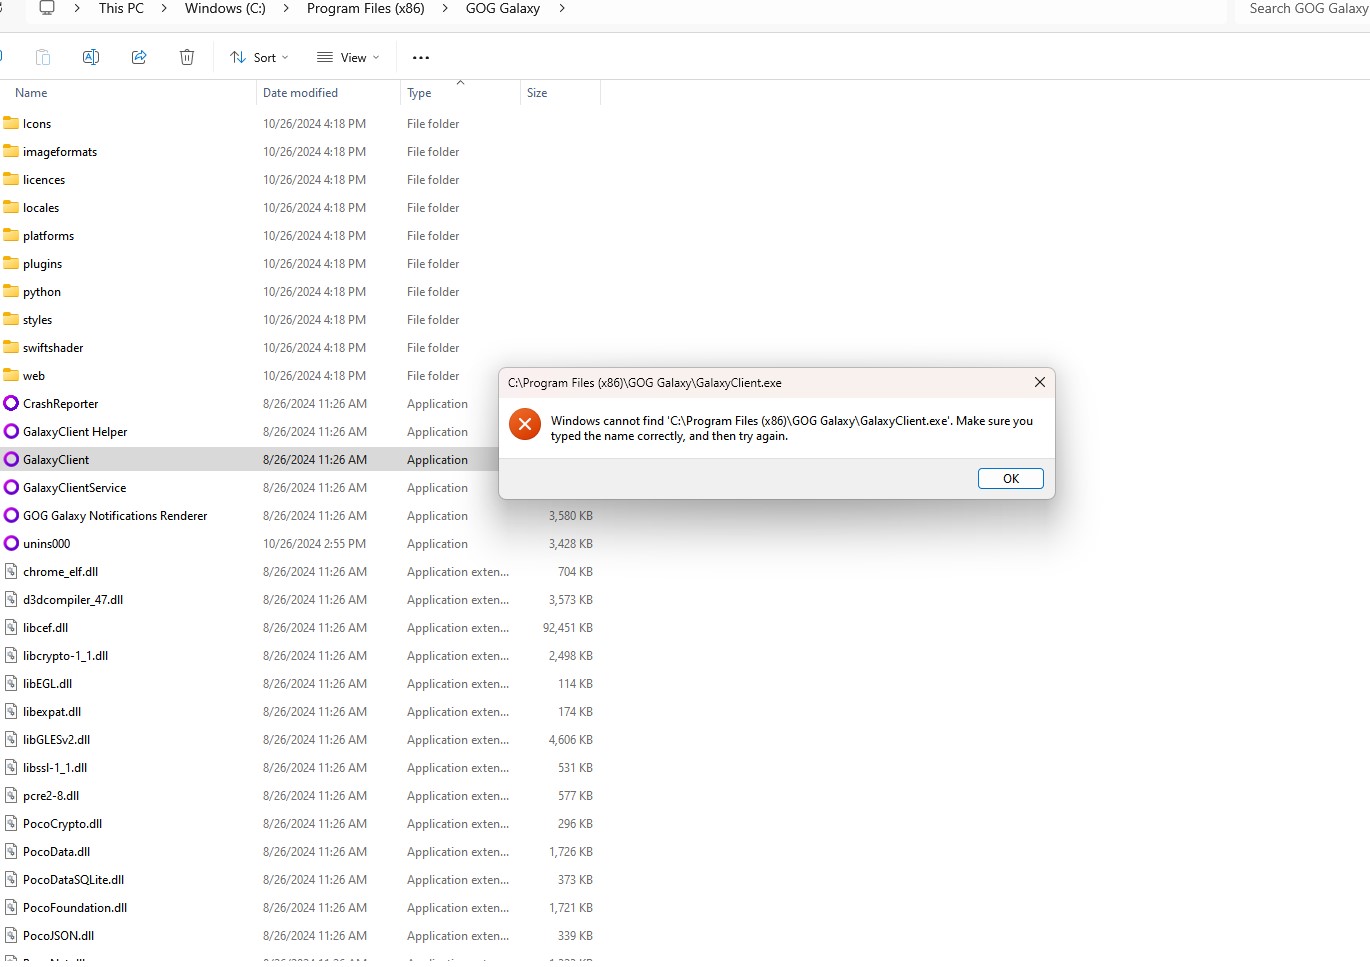Image resolution: width=1370 pixels, height=967 pixels.
Task: Open the View dropdown
Action: (x=348, y=57)
